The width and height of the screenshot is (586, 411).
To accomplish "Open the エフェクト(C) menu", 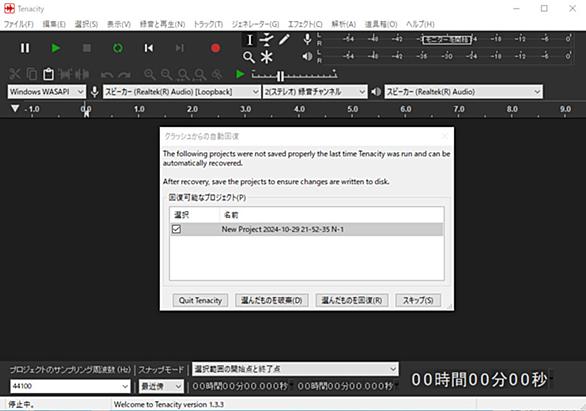I will (x=305, y=24).
